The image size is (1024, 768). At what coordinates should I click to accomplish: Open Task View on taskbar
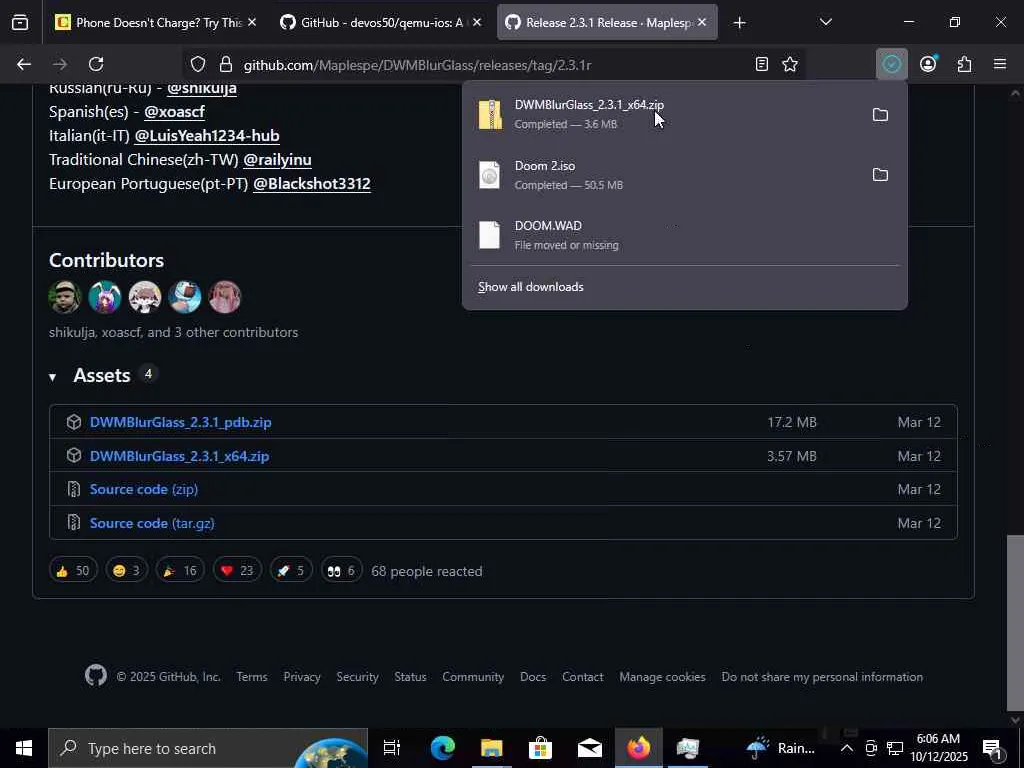pyautogui.click(x=392, y=748)
